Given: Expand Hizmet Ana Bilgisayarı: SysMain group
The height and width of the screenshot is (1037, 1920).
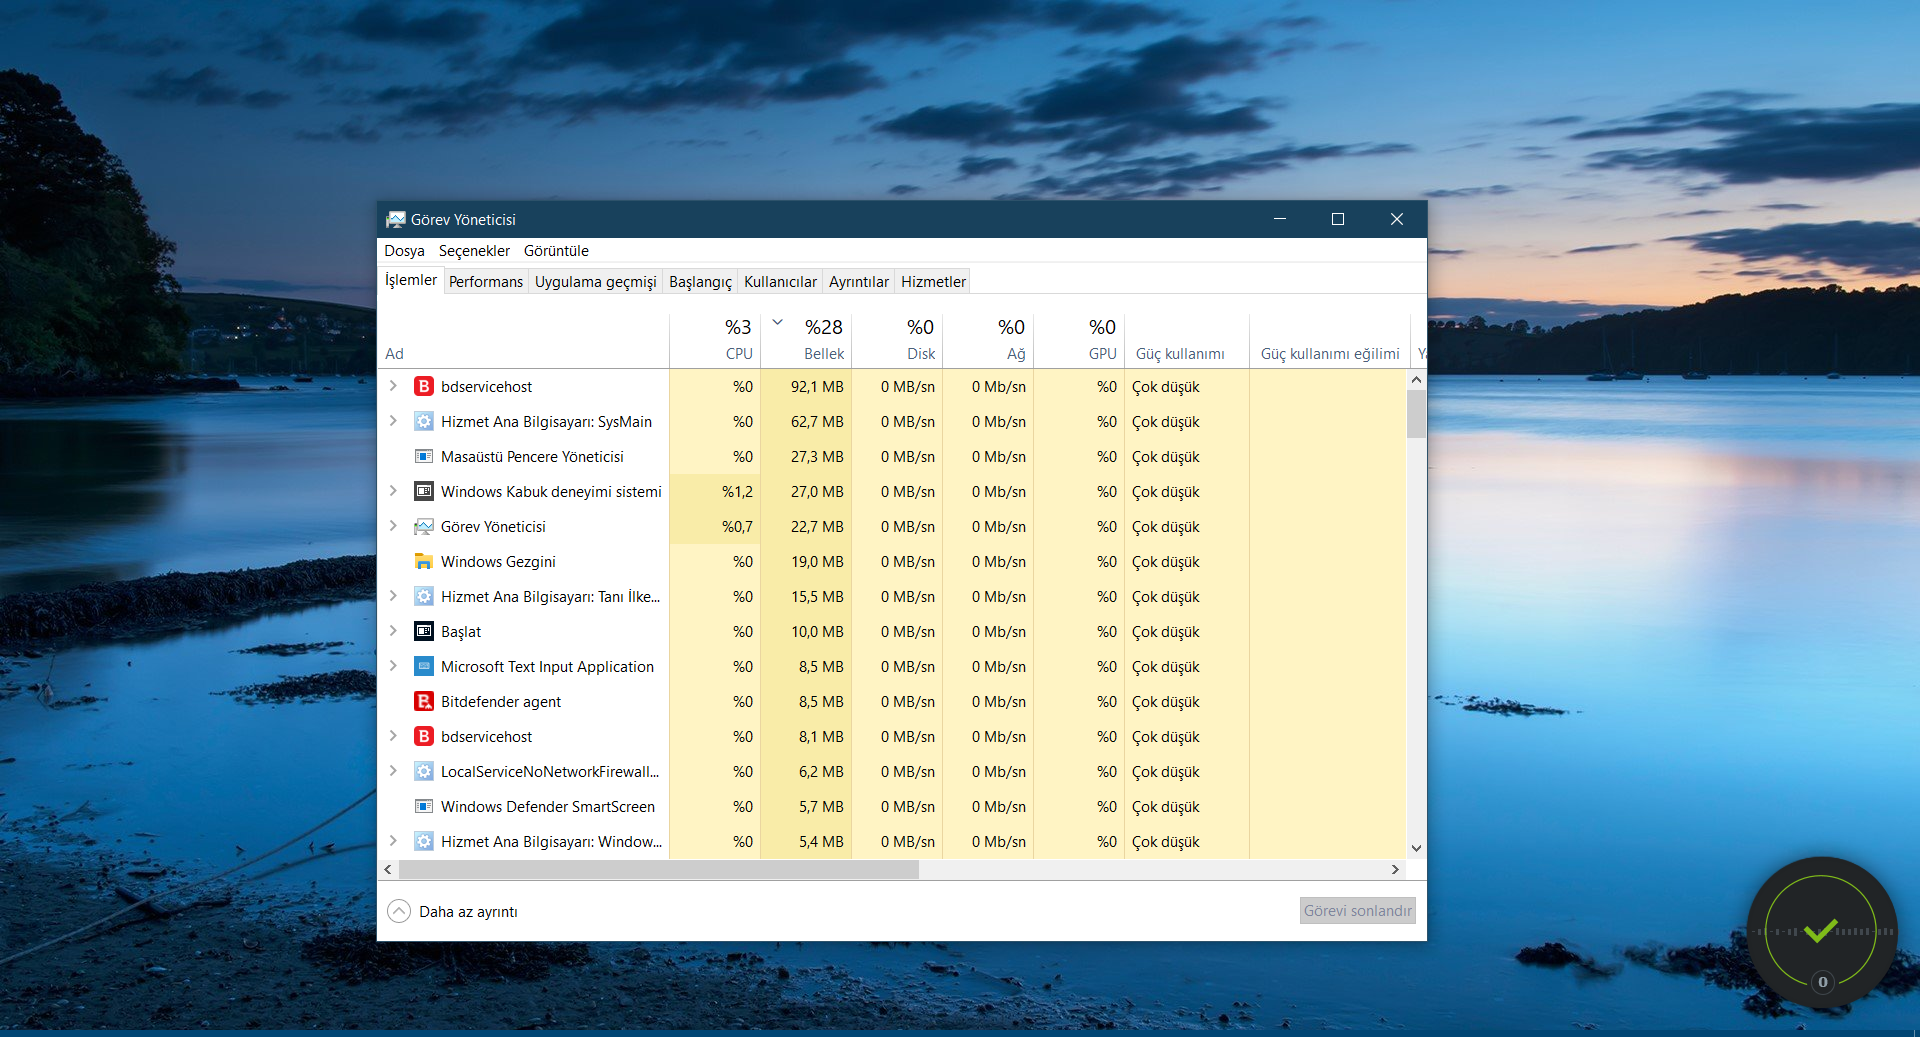Looking at the screenshot, I should pyautogui.click(x=393, y=421).
